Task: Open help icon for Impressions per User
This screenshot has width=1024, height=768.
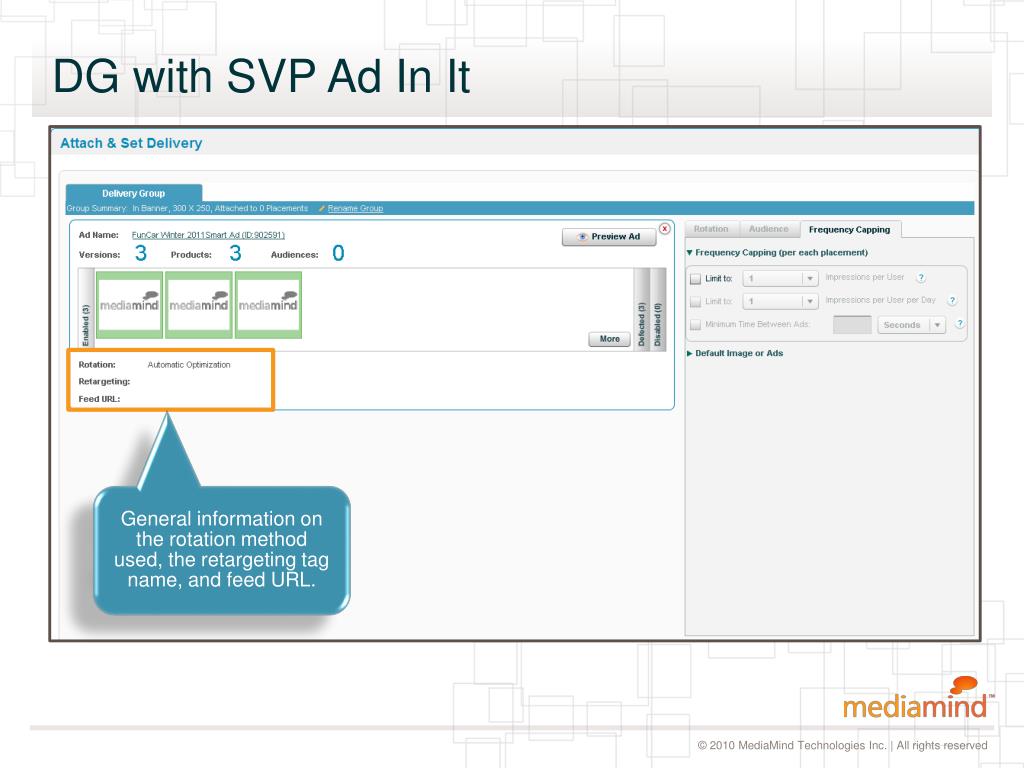Action: click(921, 278)
